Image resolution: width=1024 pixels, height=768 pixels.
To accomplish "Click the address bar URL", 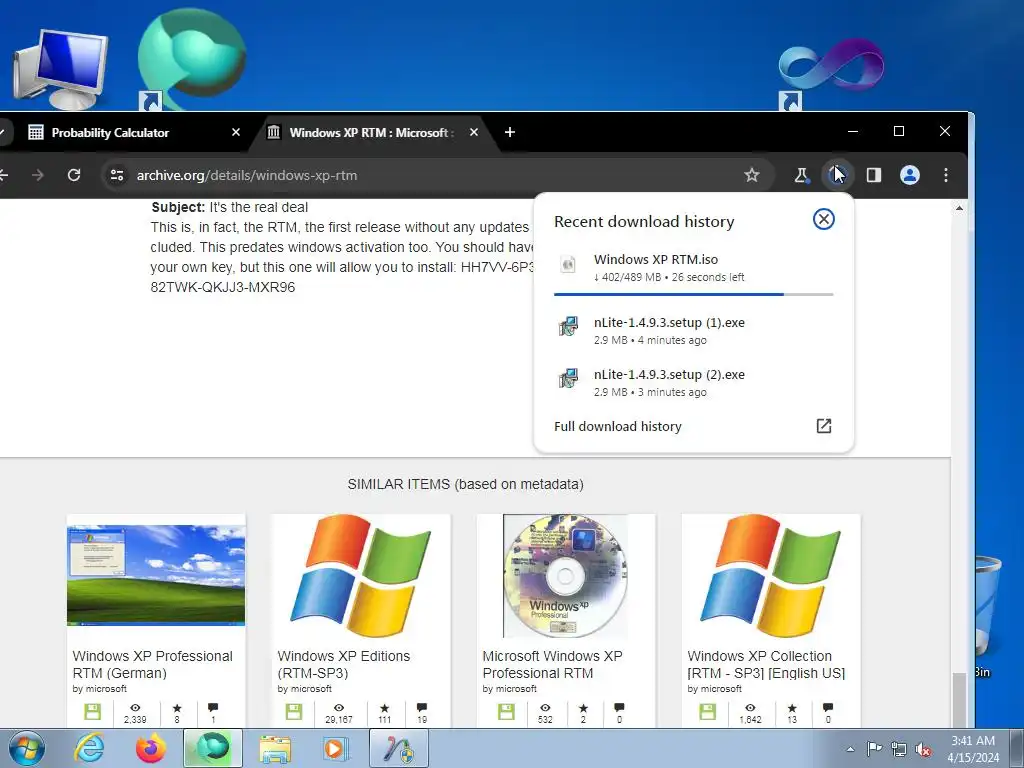I will 247,175.
